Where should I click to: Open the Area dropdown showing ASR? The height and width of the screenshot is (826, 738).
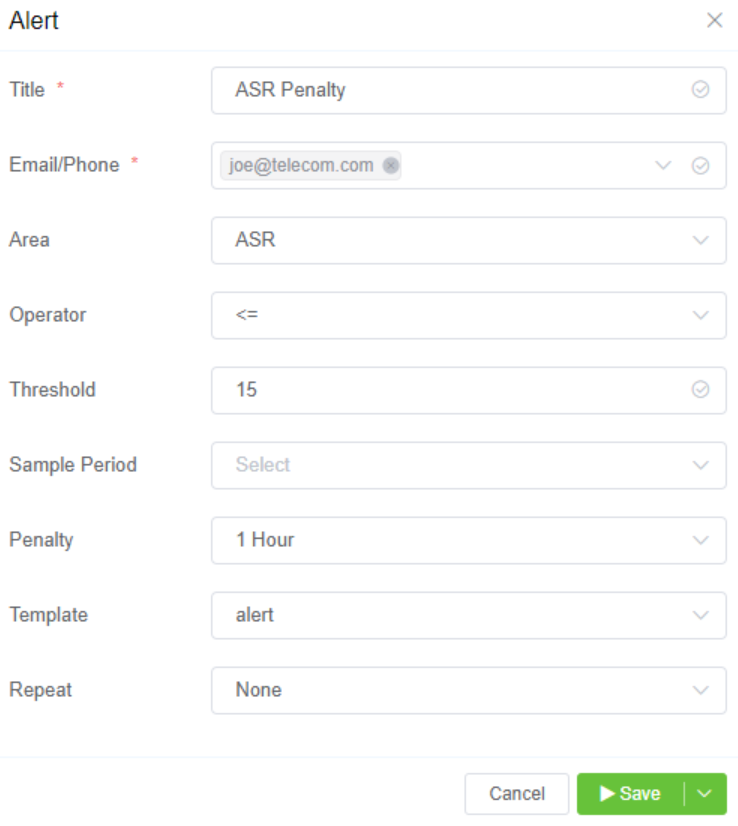point(468,240)
